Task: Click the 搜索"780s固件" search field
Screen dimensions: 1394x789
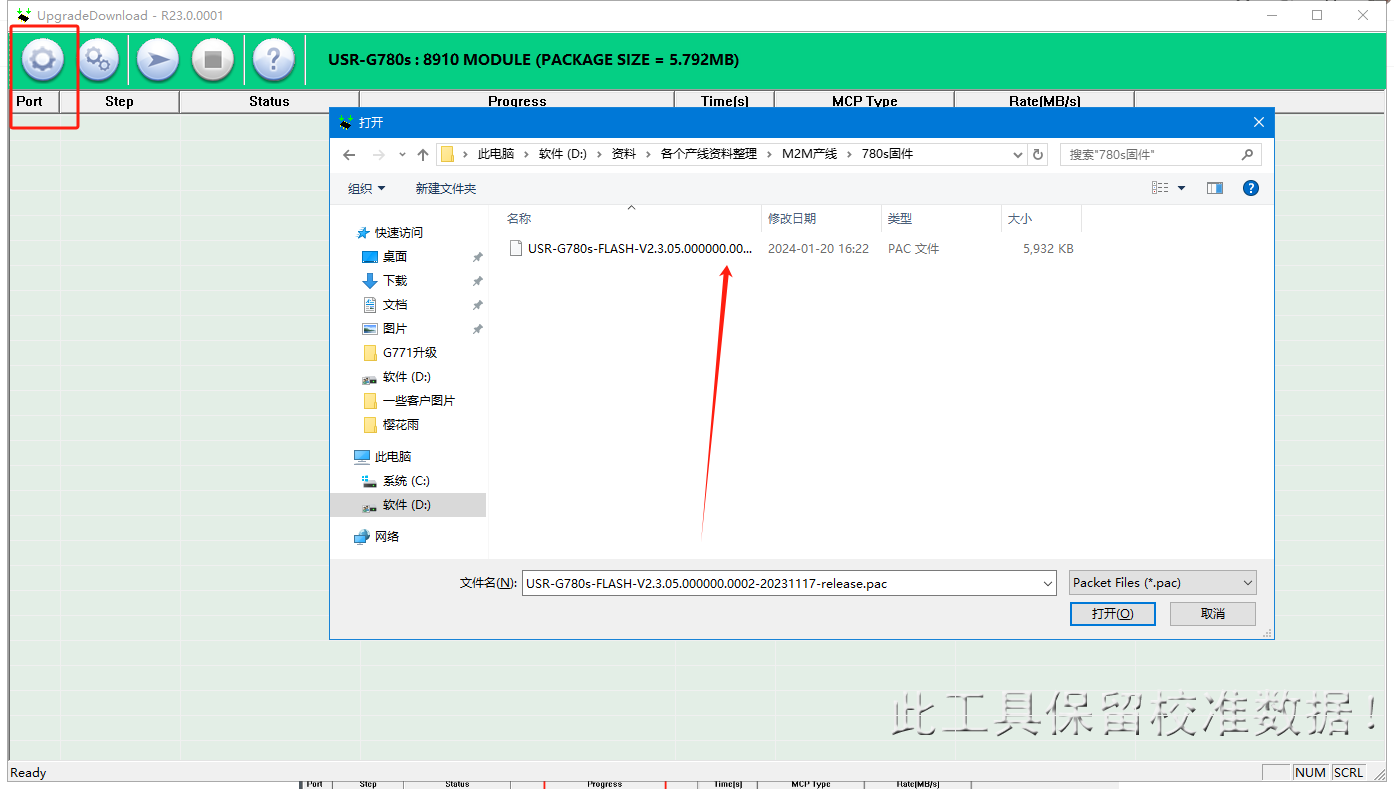Action: coord(1150,155)
